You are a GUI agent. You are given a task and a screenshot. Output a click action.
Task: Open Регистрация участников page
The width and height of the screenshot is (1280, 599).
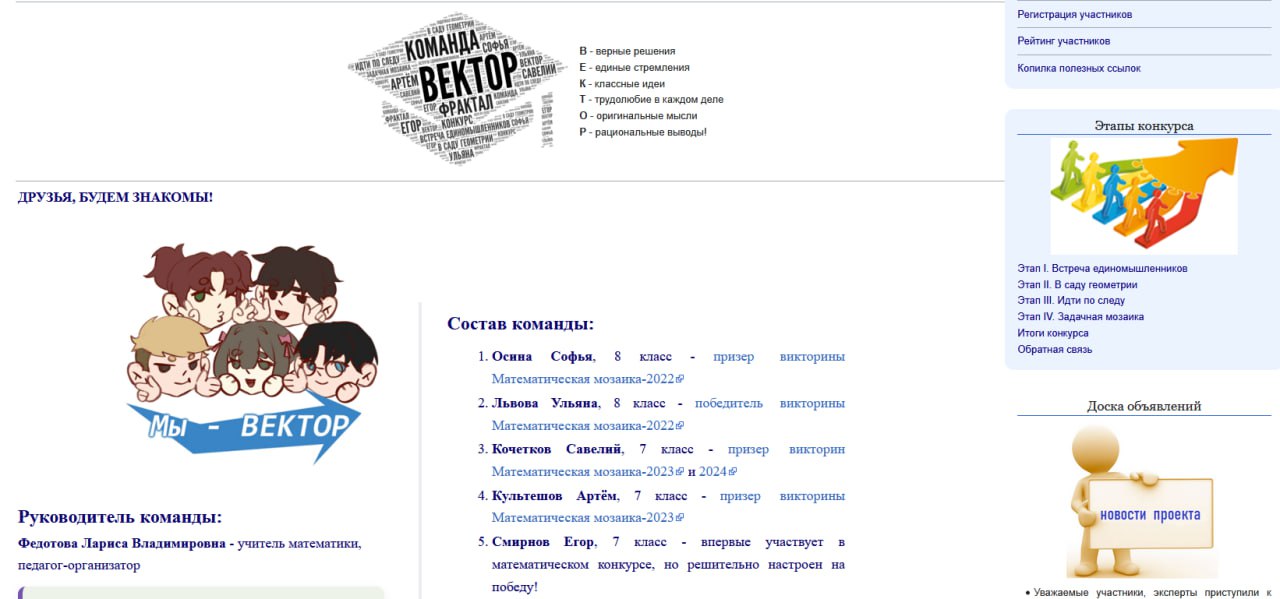pos(1074,15)
